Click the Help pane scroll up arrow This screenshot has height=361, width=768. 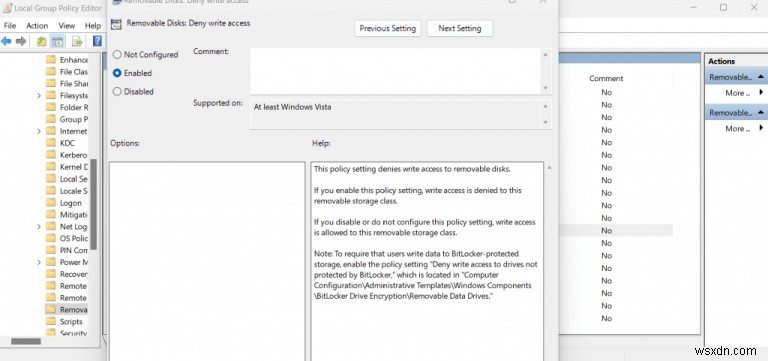[x=549, y=168]
